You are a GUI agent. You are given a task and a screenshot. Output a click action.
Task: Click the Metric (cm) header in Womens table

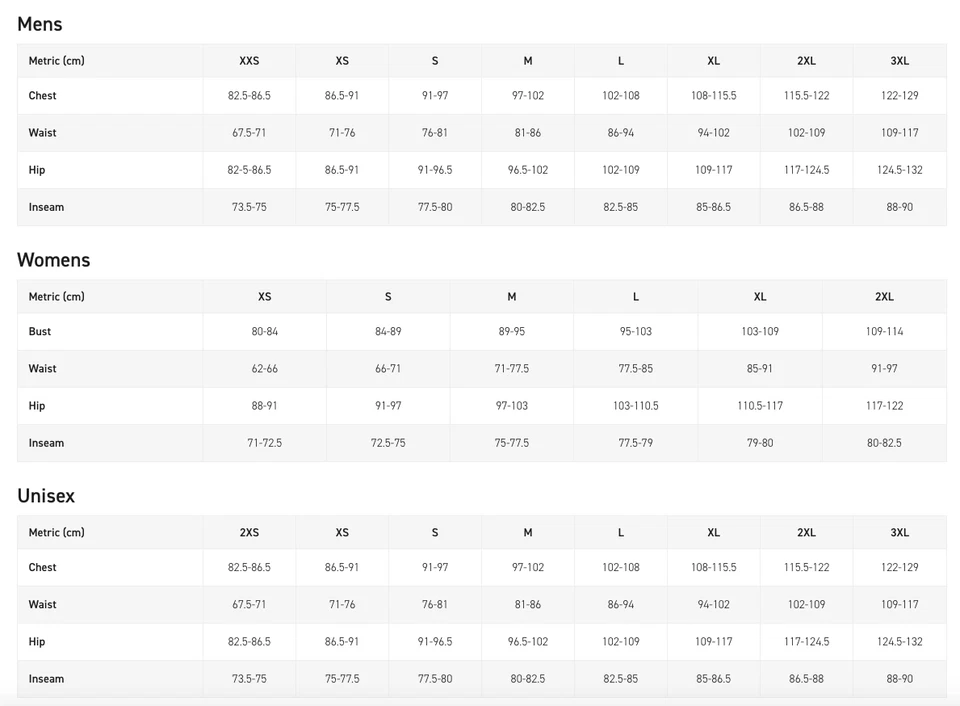[x=57, y=297]
